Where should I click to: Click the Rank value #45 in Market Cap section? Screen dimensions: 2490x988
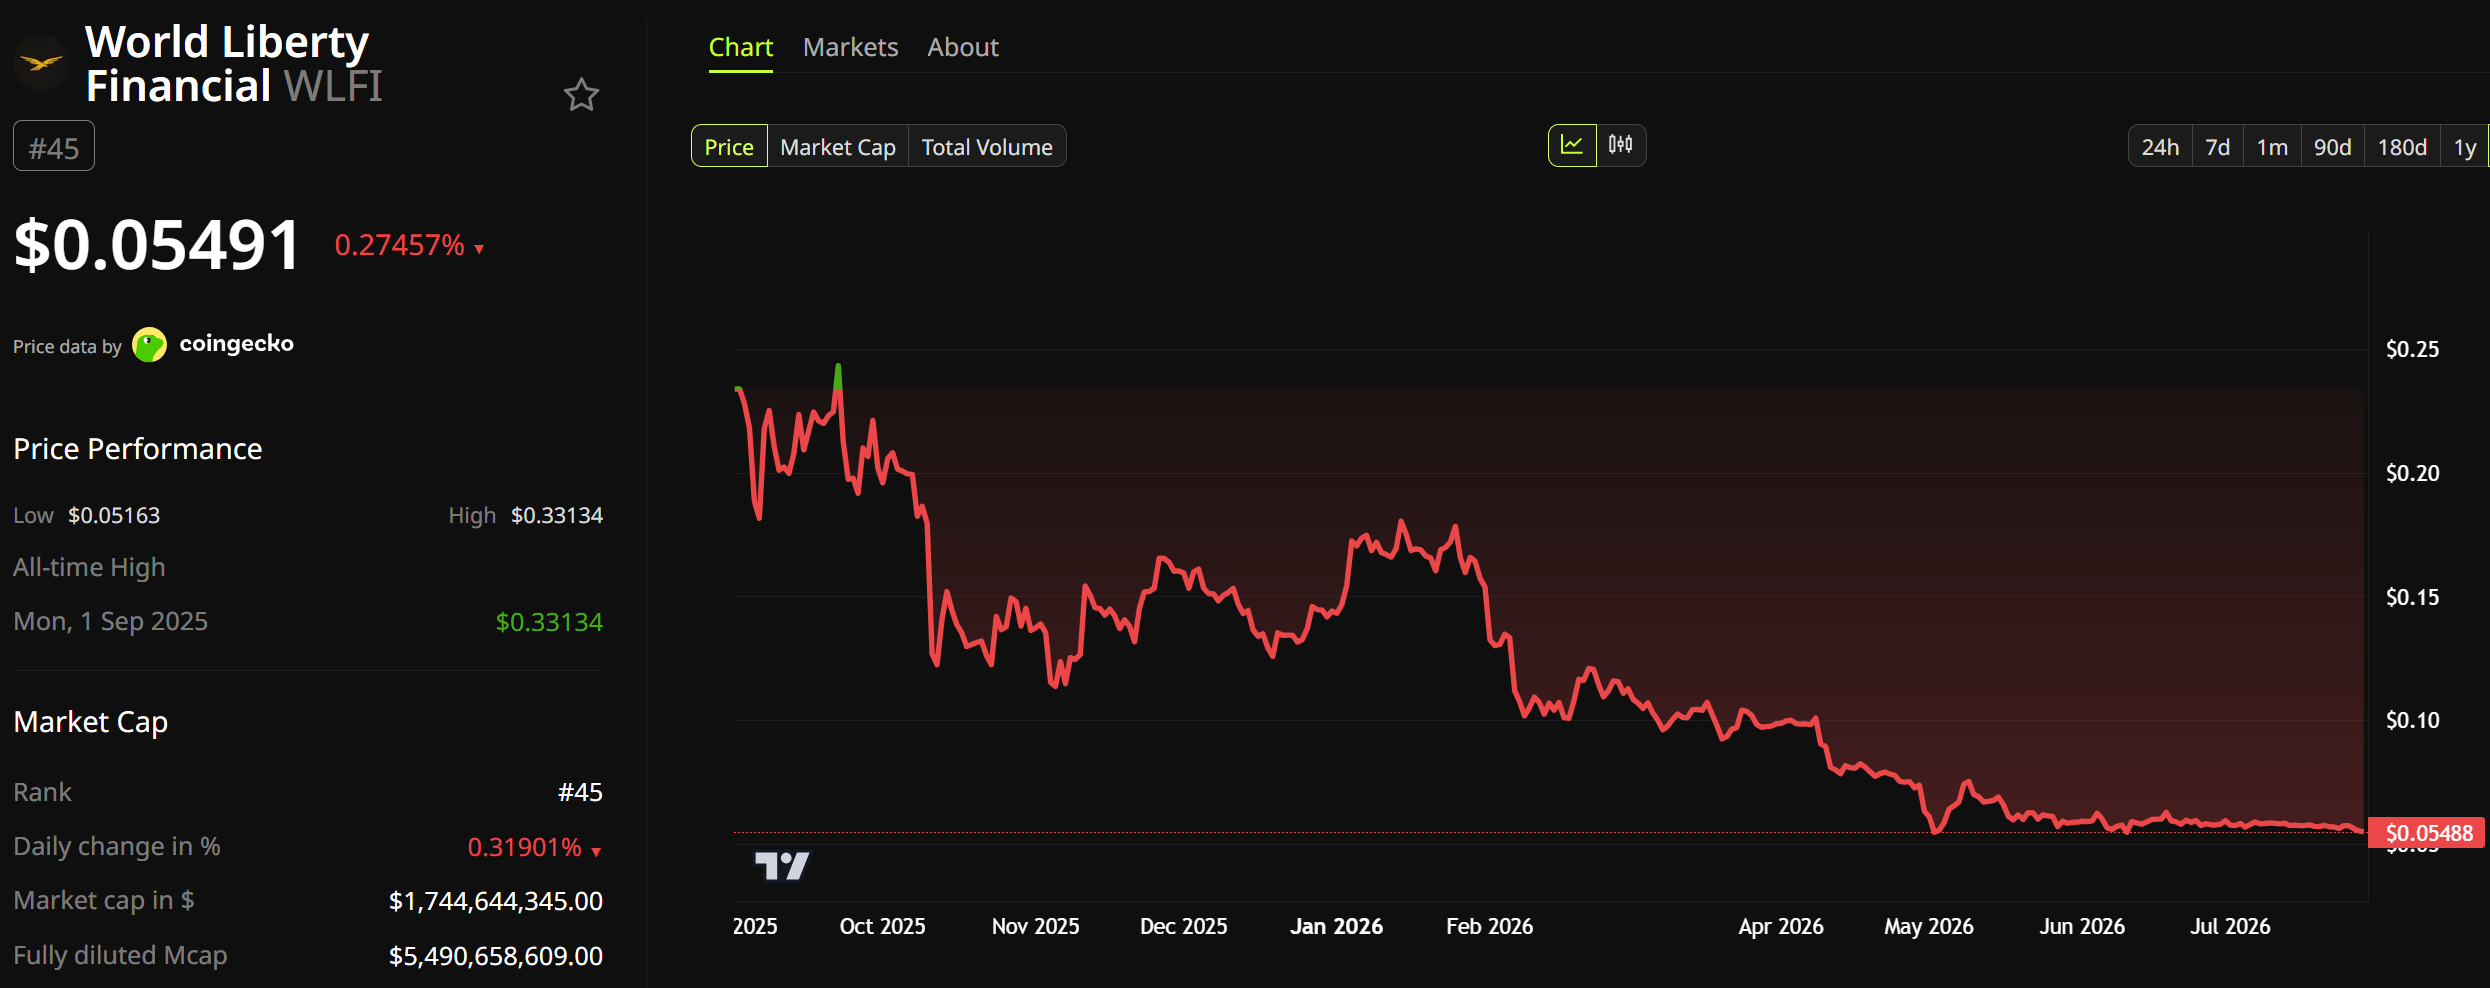pyautogui.click(x=580, y=792)
